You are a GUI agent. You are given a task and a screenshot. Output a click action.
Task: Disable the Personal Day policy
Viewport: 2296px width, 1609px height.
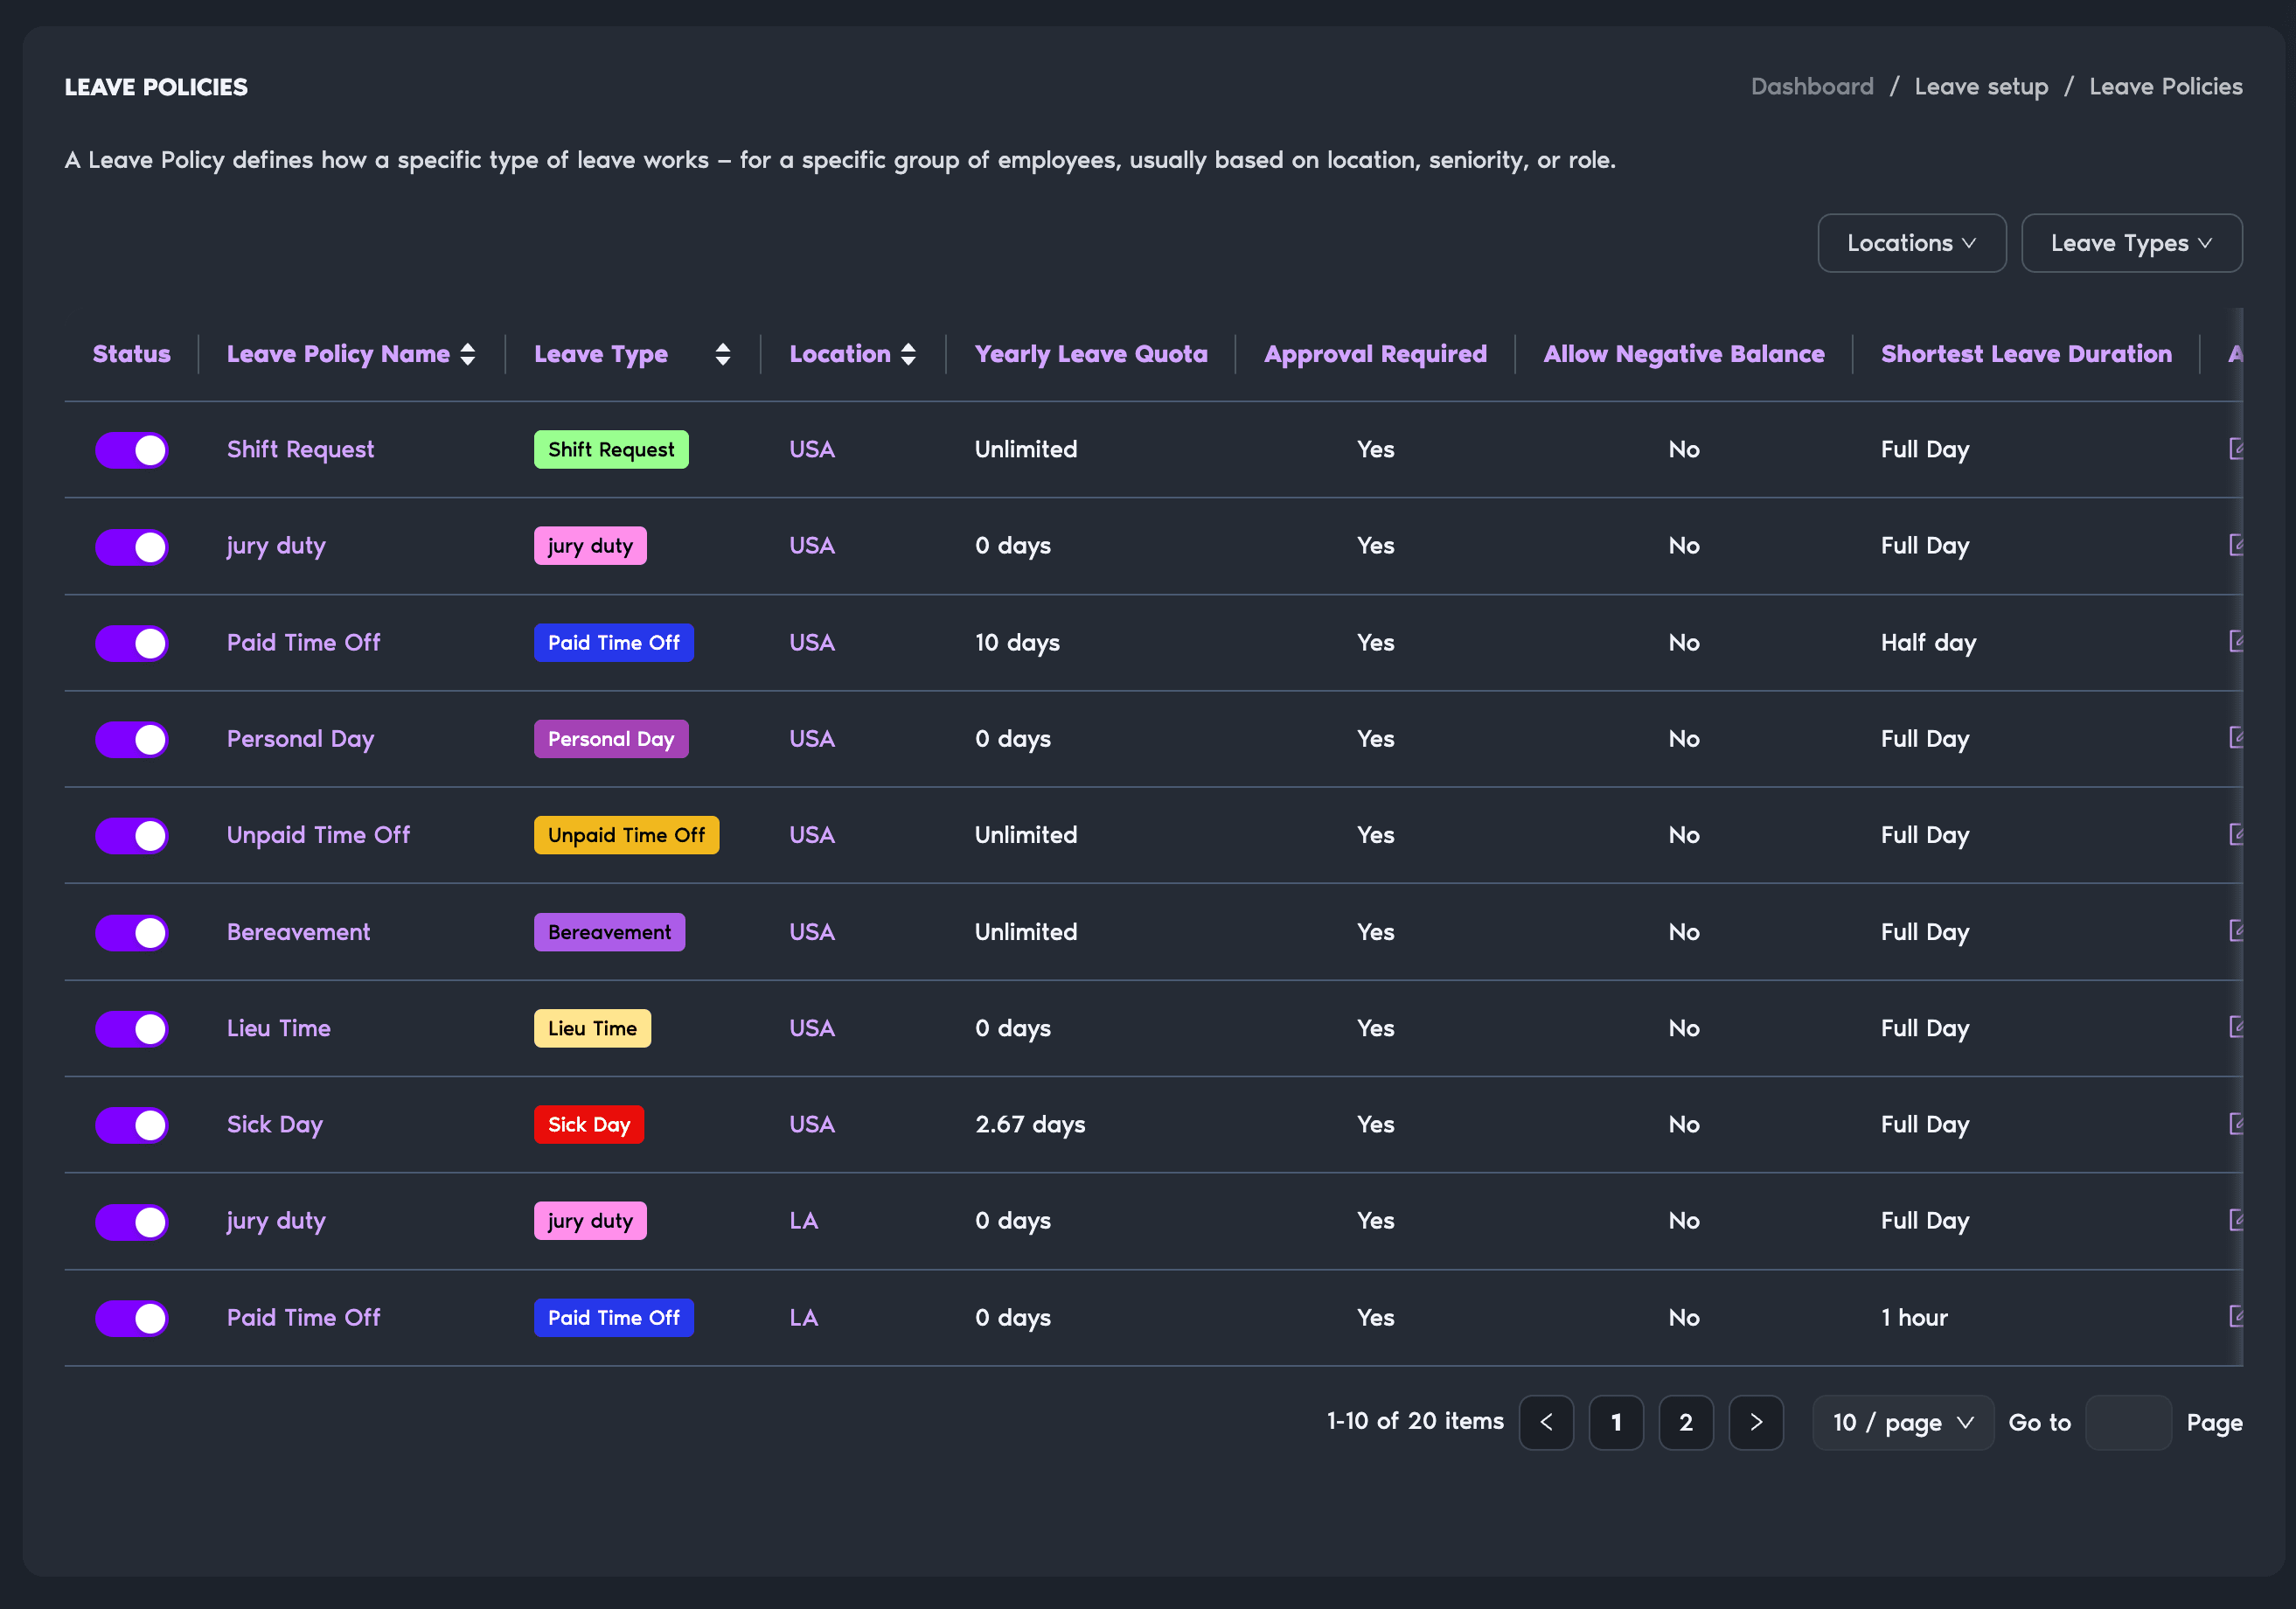(132, 739)
